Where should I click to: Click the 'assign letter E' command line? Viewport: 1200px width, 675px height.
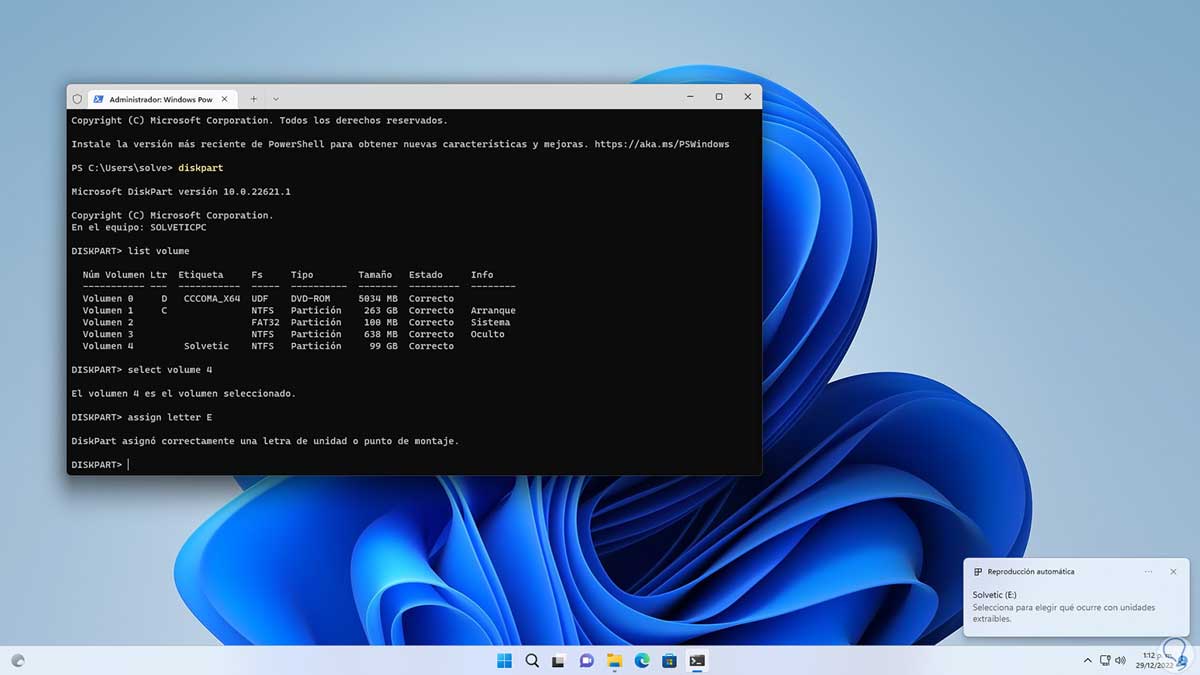[142, 417]
